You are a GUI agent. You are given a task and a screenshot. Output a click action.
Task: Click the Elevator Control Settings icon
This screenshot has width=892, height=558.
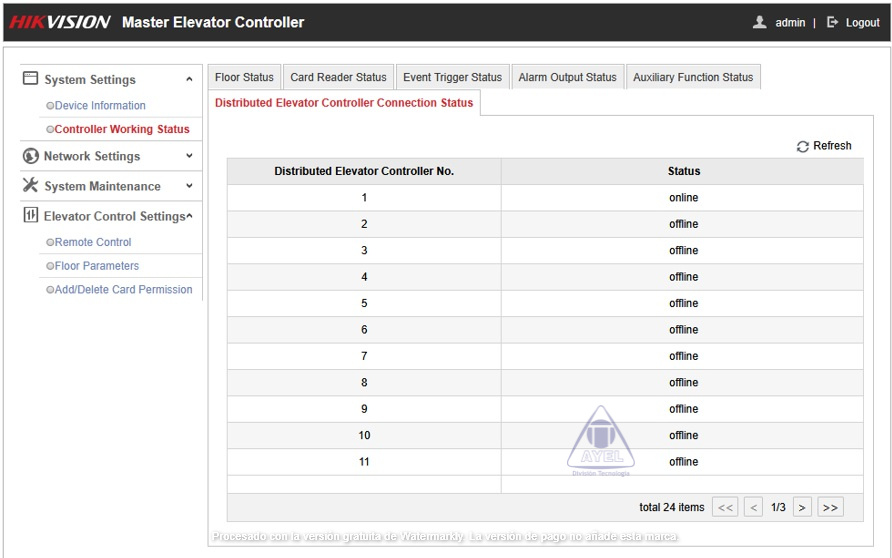pyautogui.click(x=30, y=216)
